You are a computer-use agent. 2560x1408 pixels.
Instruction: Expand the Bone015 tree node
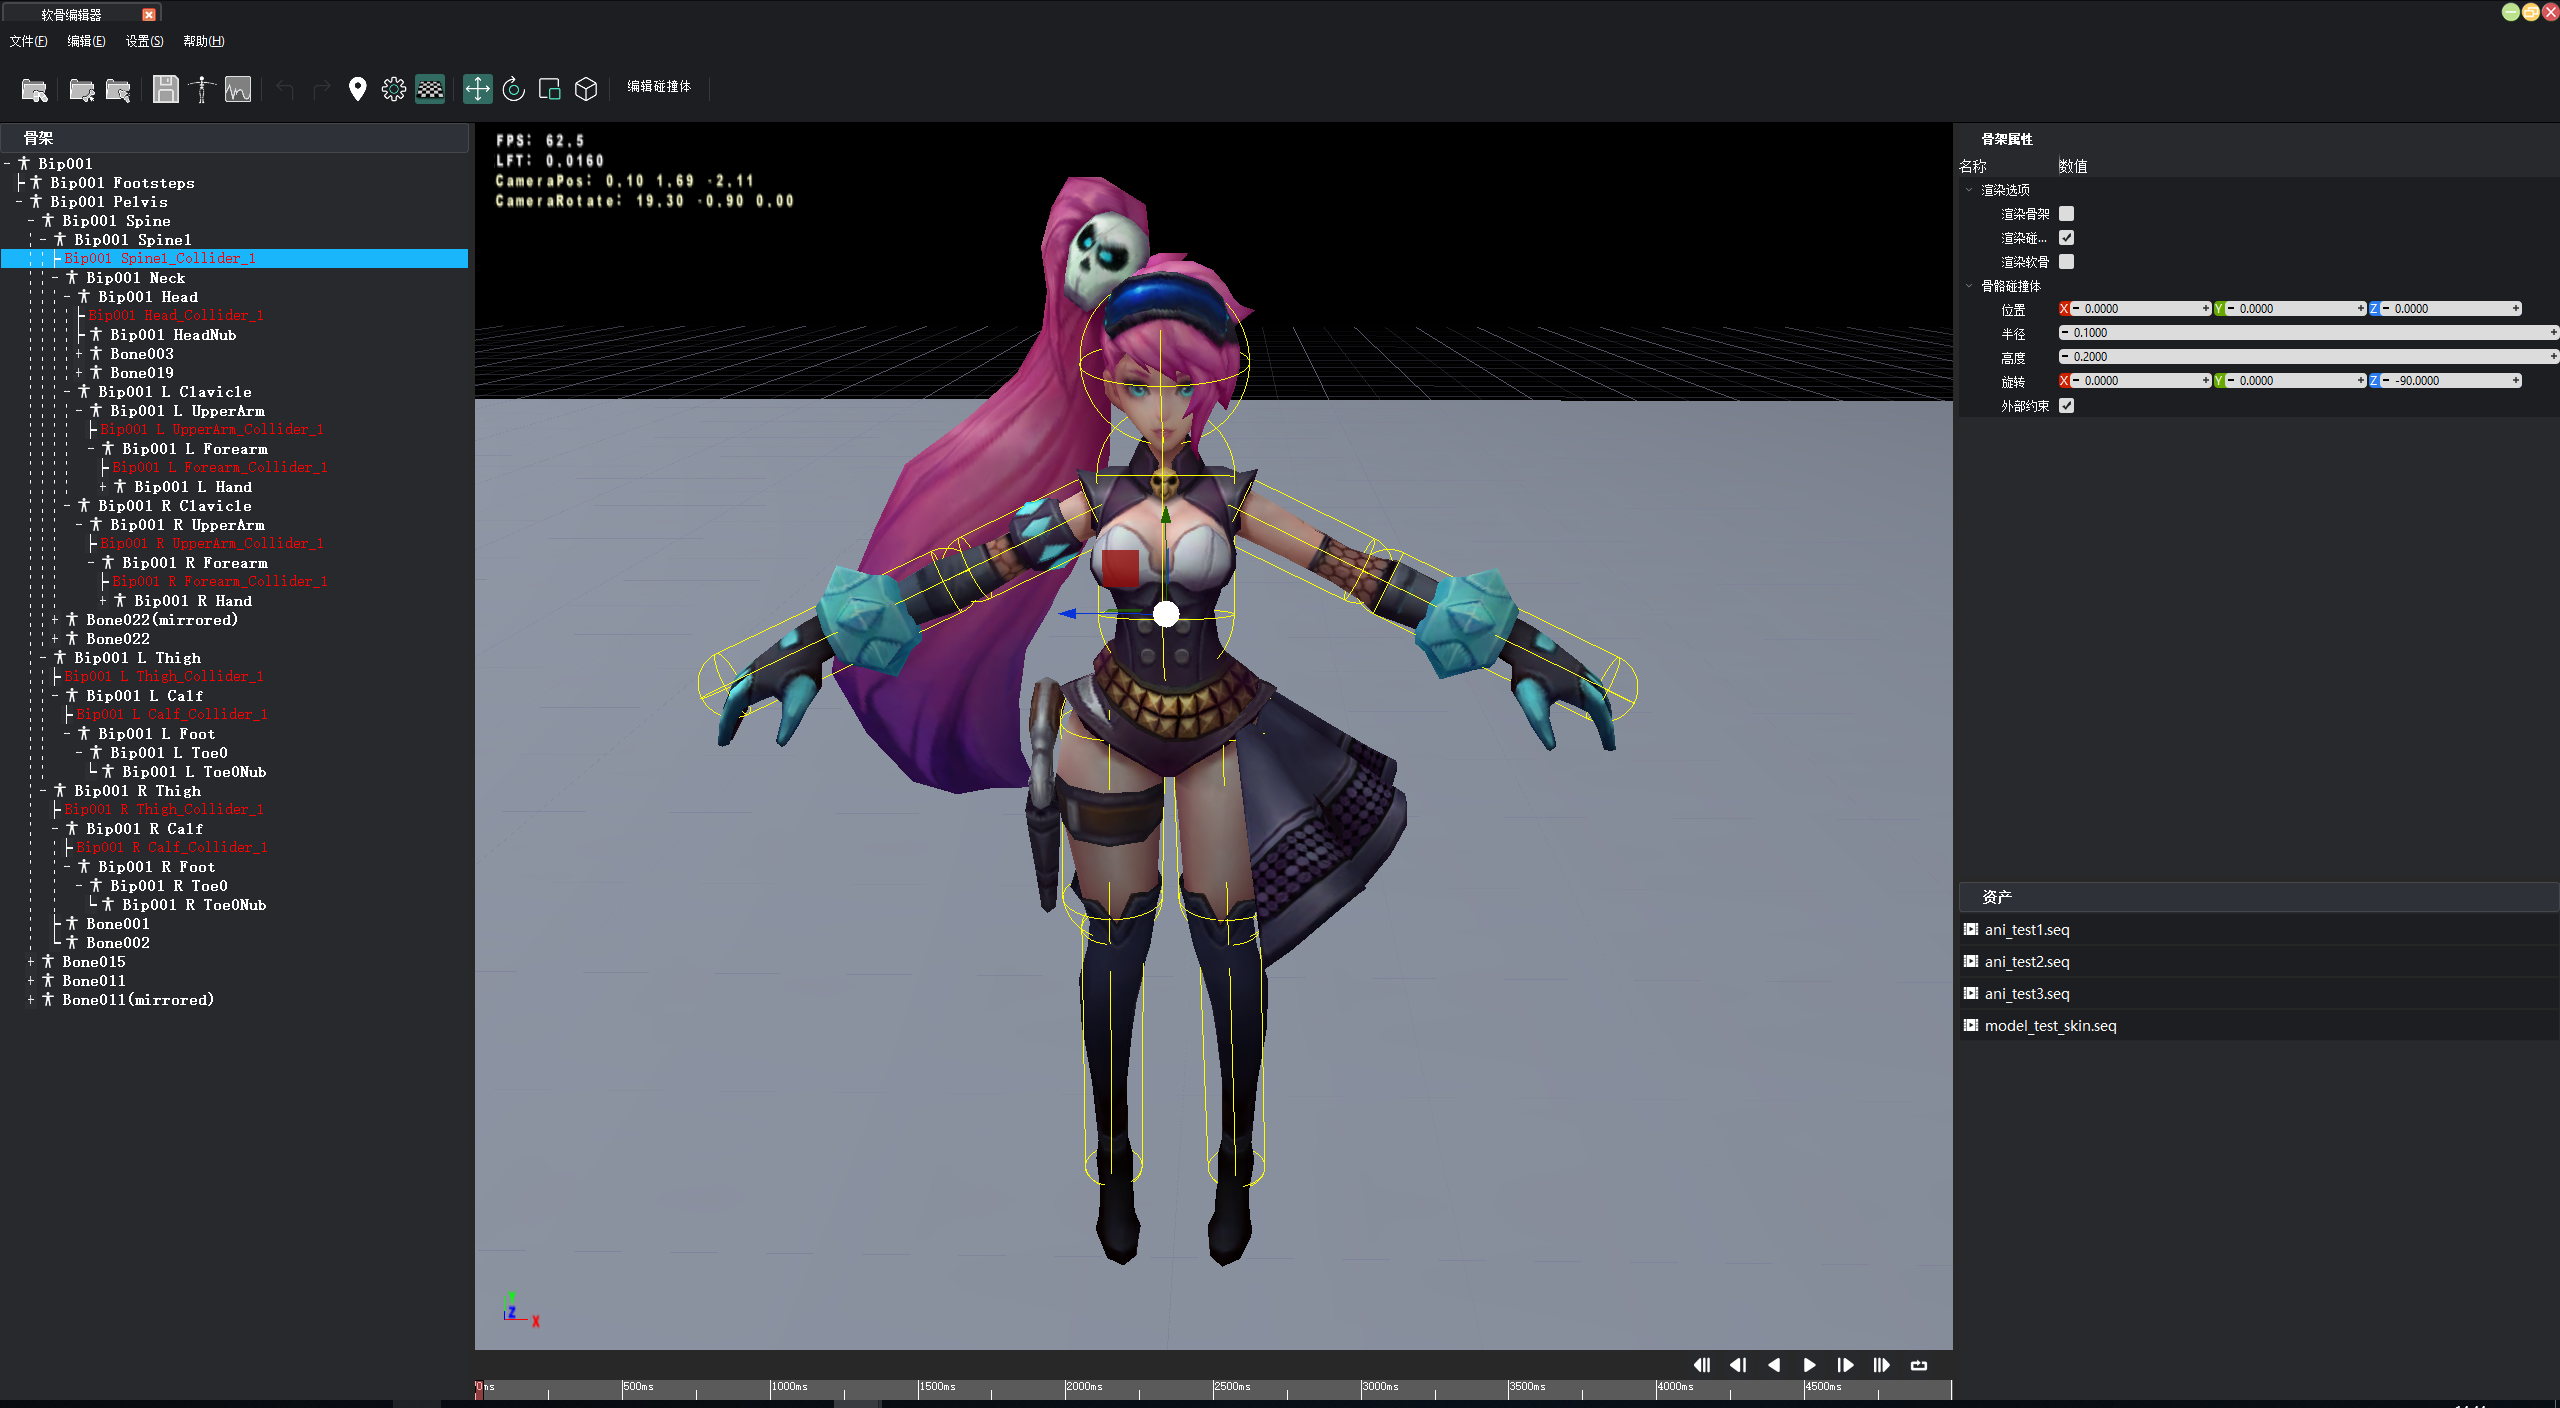pos(32,962)
